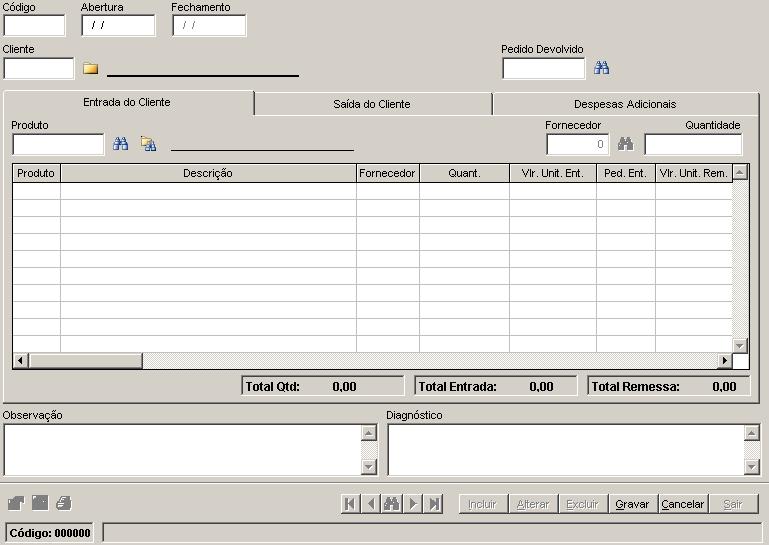Click the Excluir button
Image resolution: width=769 pixels, height=545 pixels.
[583, 504]
